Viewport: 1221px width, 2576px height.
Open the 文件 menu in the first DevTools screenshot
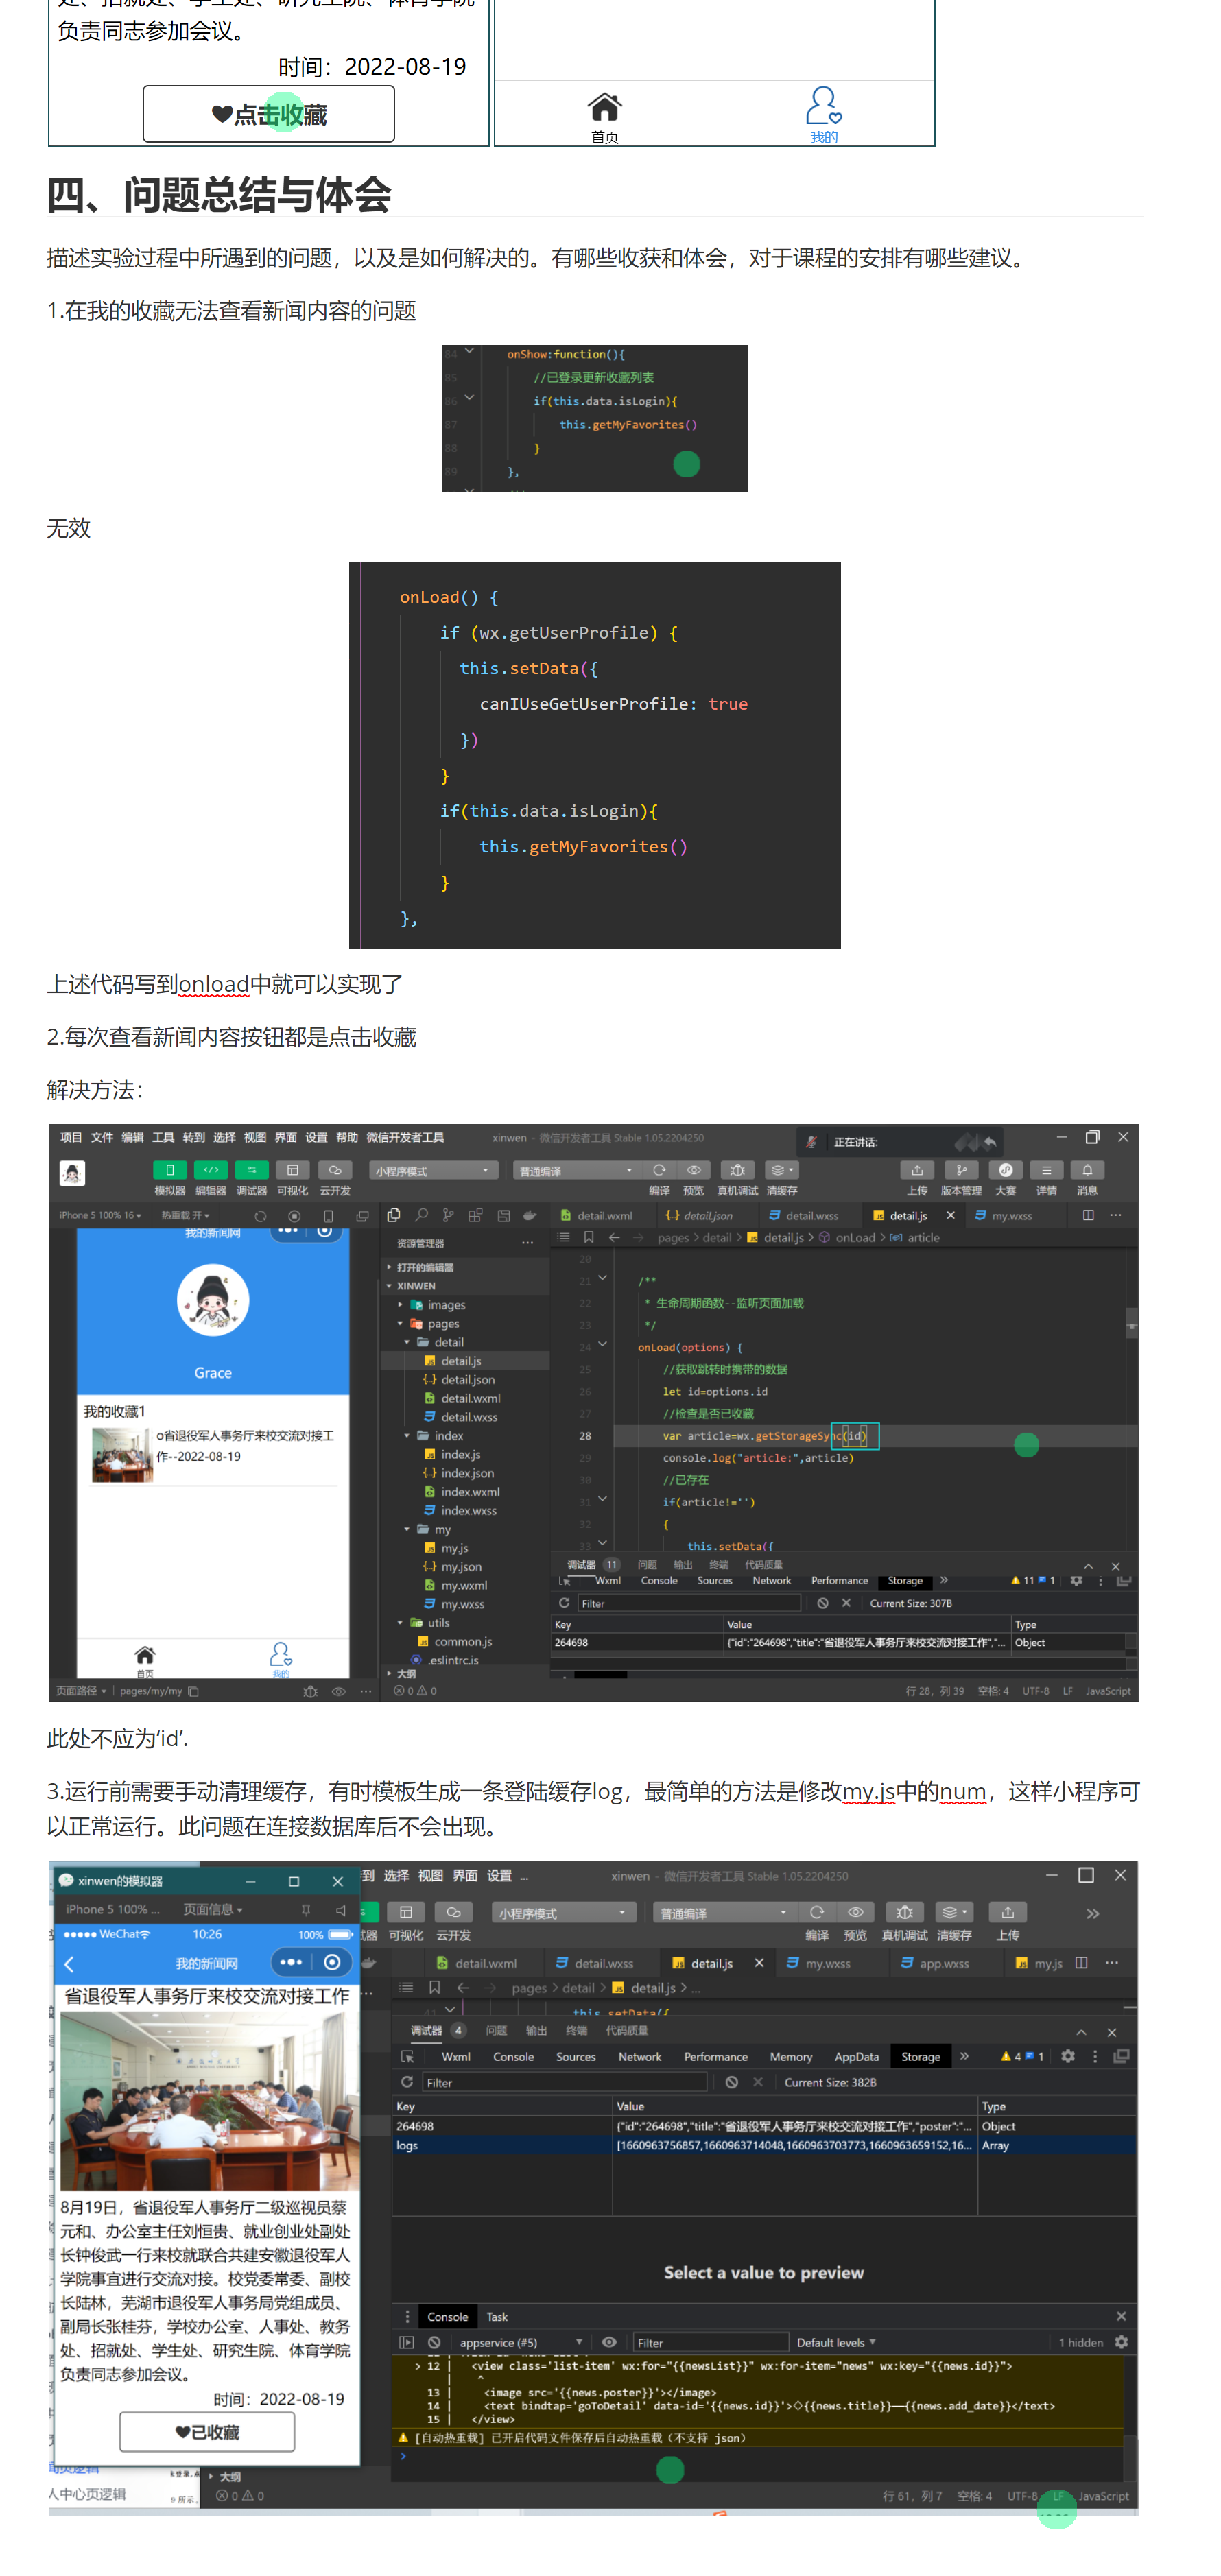pos(102,1137)
